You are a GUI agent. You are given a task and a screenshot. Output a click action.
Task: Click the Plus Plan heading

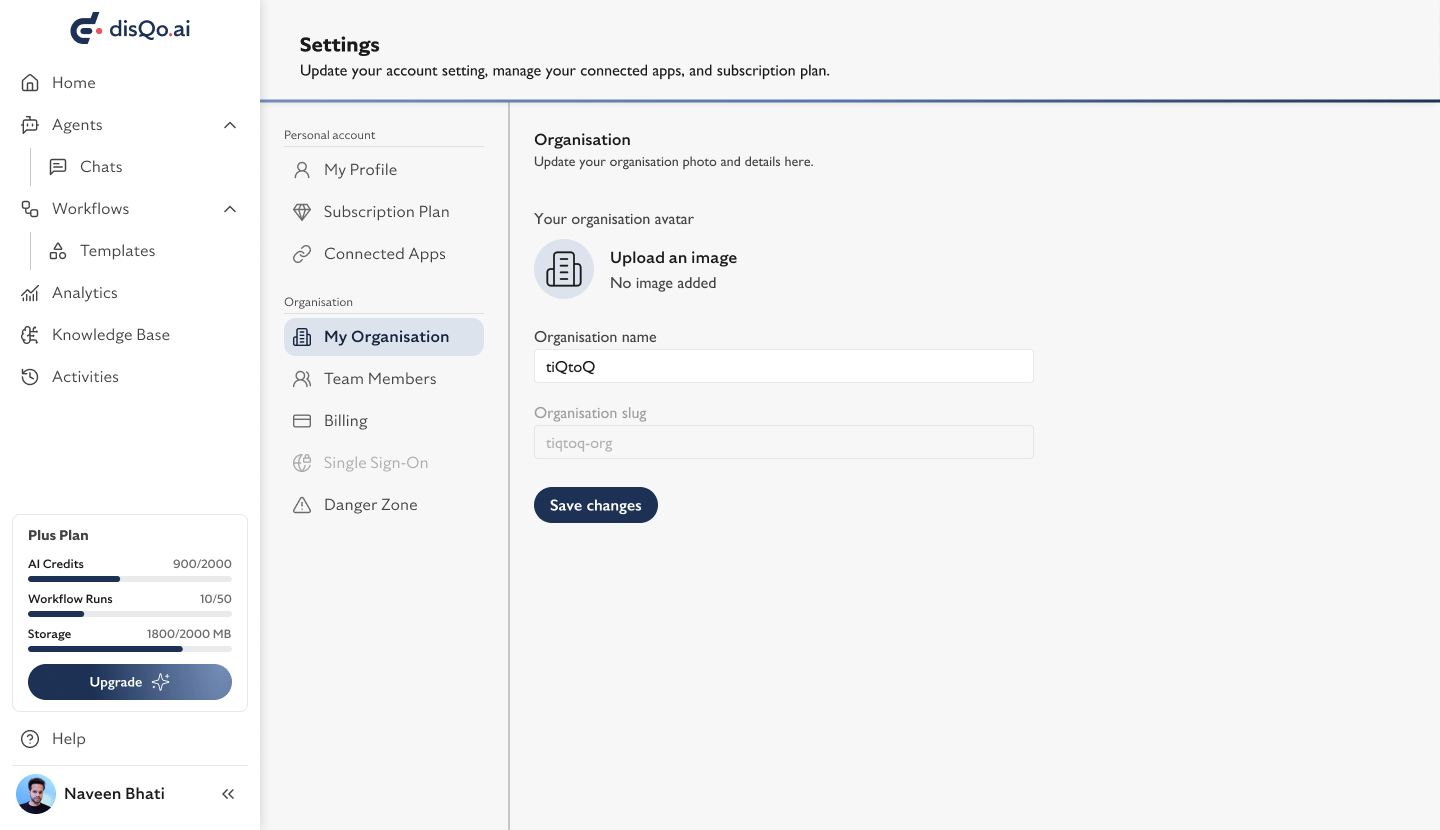[58, 535]
